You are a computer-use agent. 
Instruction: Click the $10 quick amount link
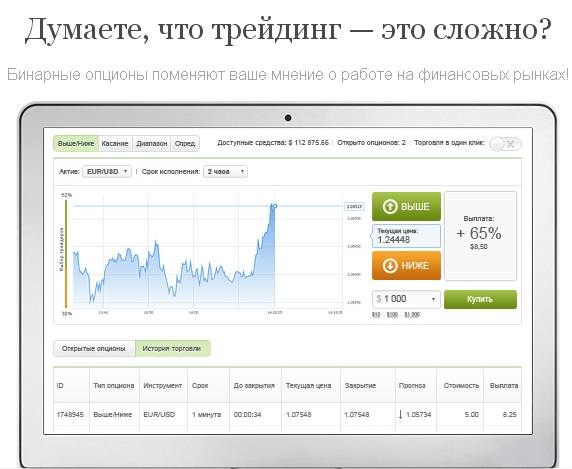pos(376,314)
